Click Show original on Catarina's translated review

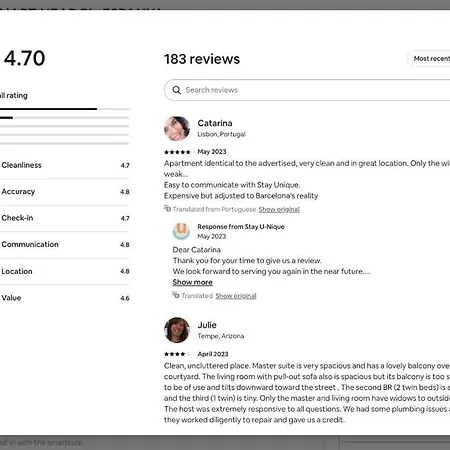tap(279, 209)
